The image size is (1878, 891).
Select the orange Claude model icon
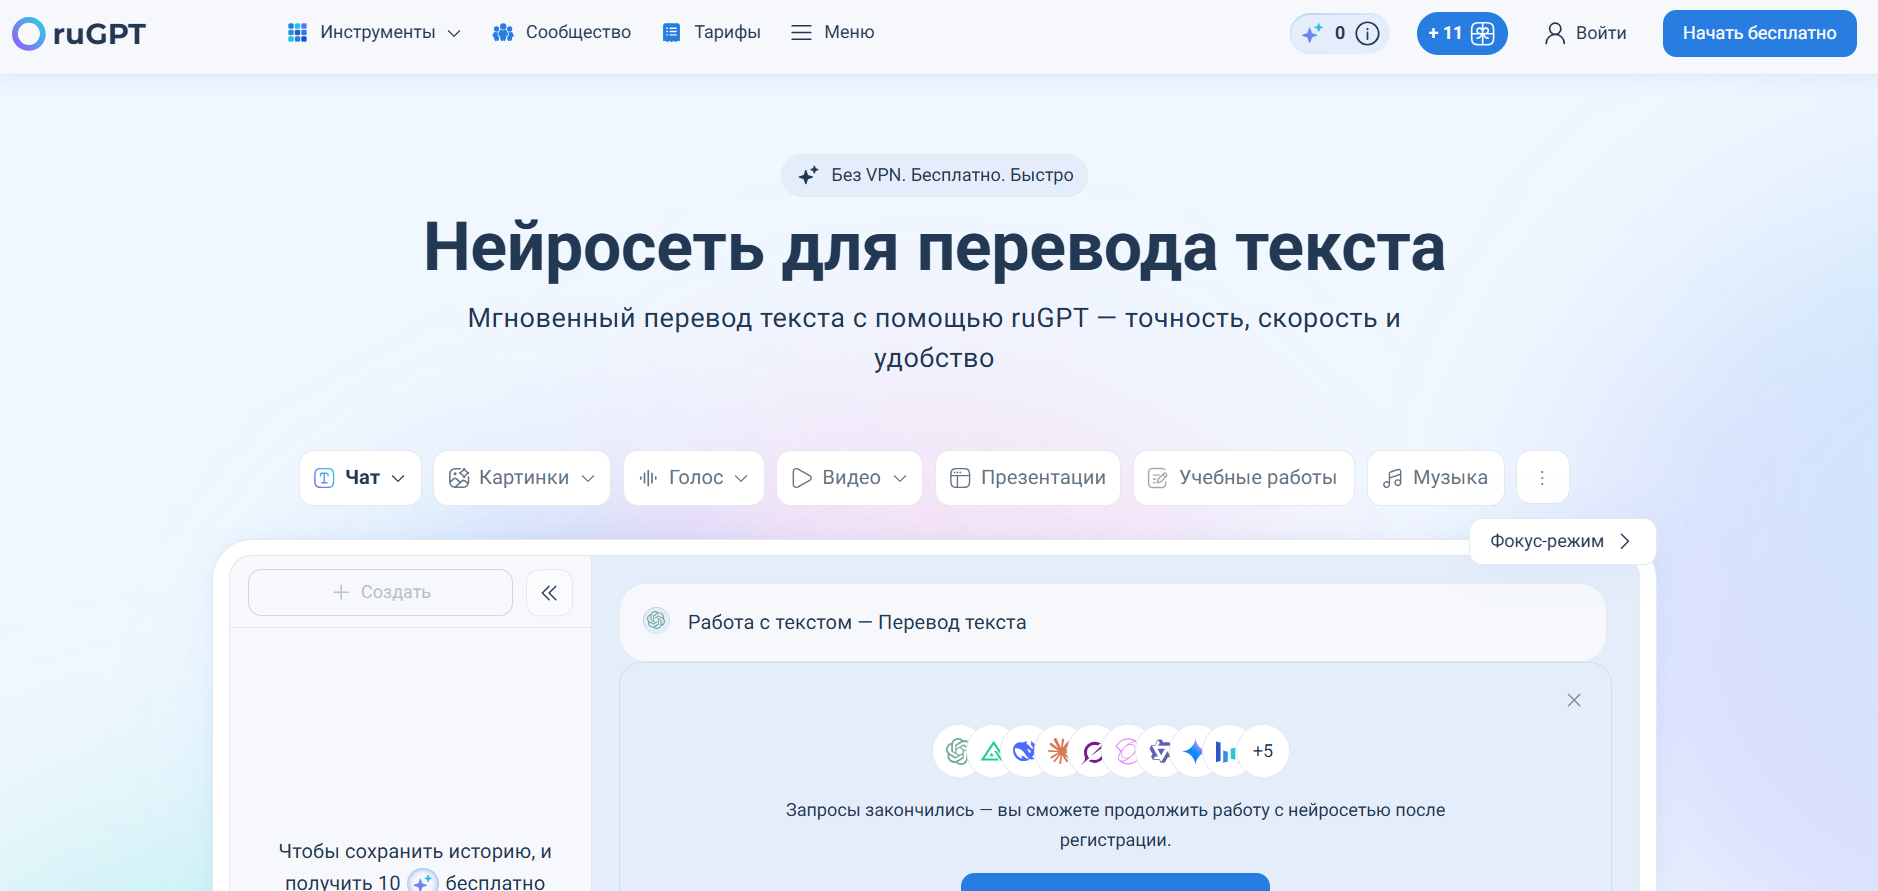coord(1059,751)
